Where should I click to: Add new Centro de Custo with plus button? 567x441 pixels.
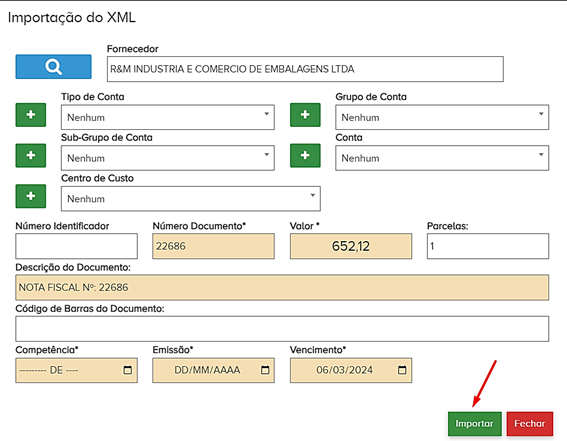tap(31, 196)
